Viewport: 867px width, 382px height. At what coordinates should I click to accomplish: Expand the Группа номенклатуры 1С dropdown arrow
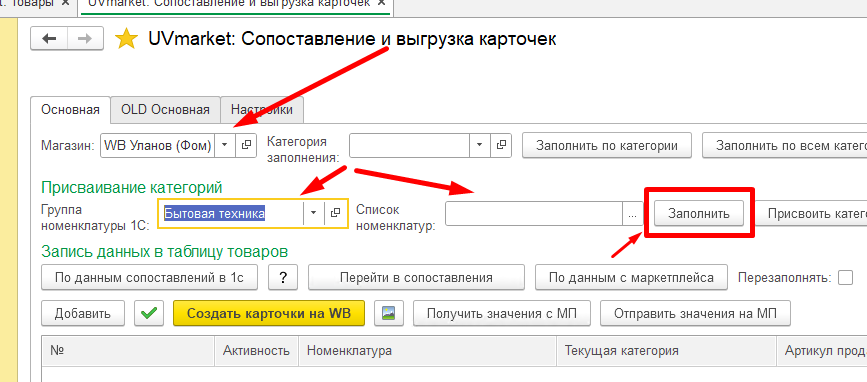[x=314, y=213]
